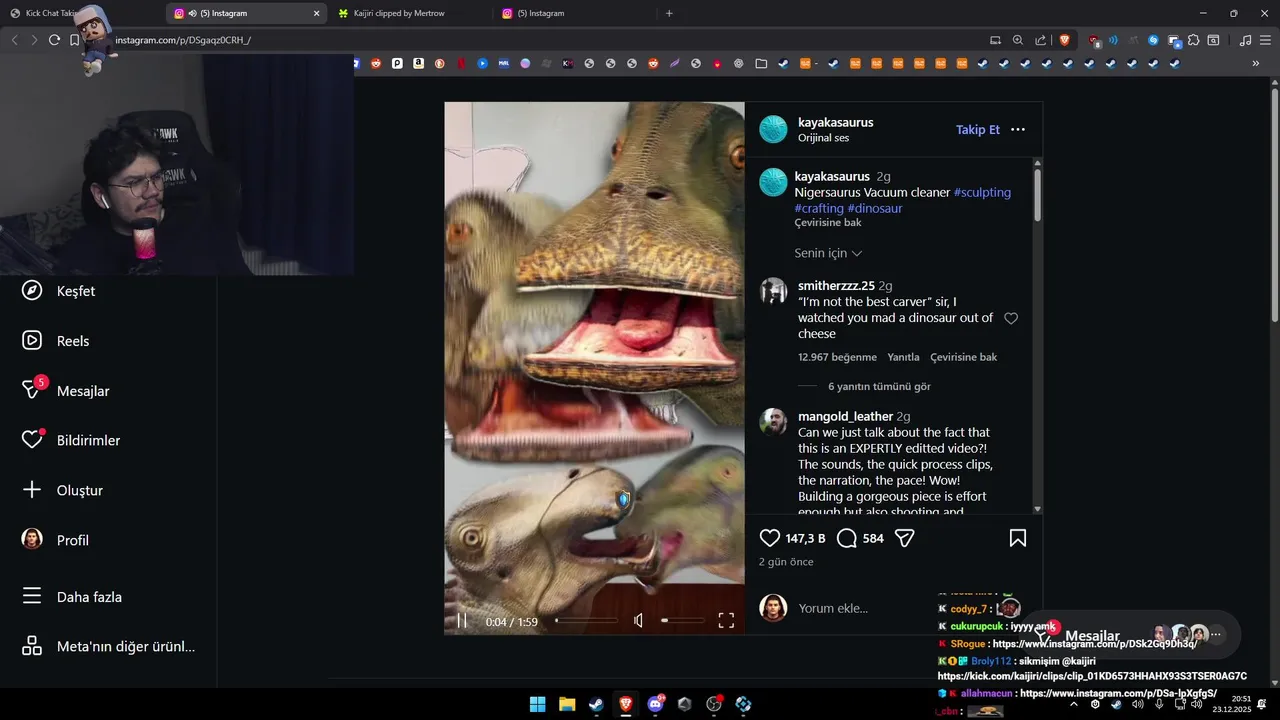Screen dimensions: 1280x720
Task: Reload the page
Action: [54, 40]
